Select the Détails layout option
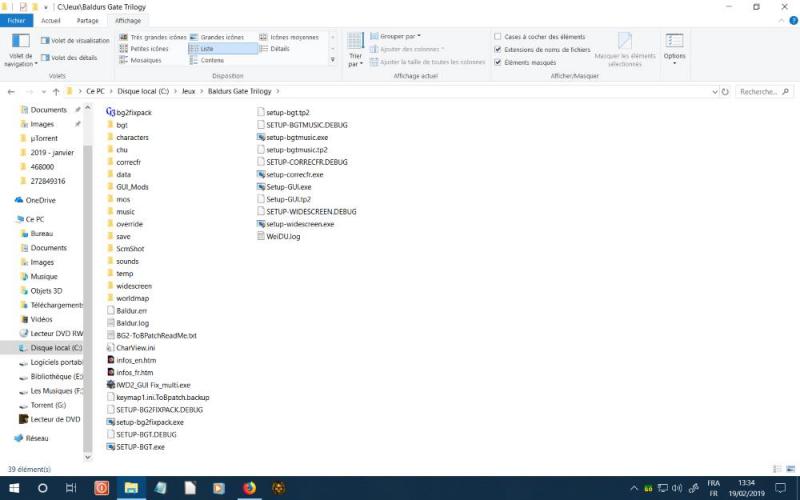Image resolution: width=800 pixels, height=500 pixels. pyautogui.click(x=274, y=48)
